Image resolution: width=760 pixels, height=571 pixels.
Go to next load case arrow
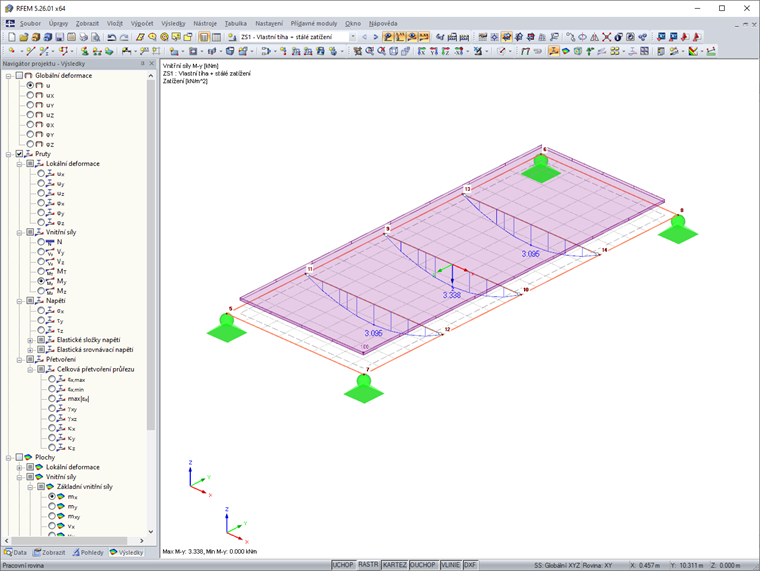[x=376, y=37]
